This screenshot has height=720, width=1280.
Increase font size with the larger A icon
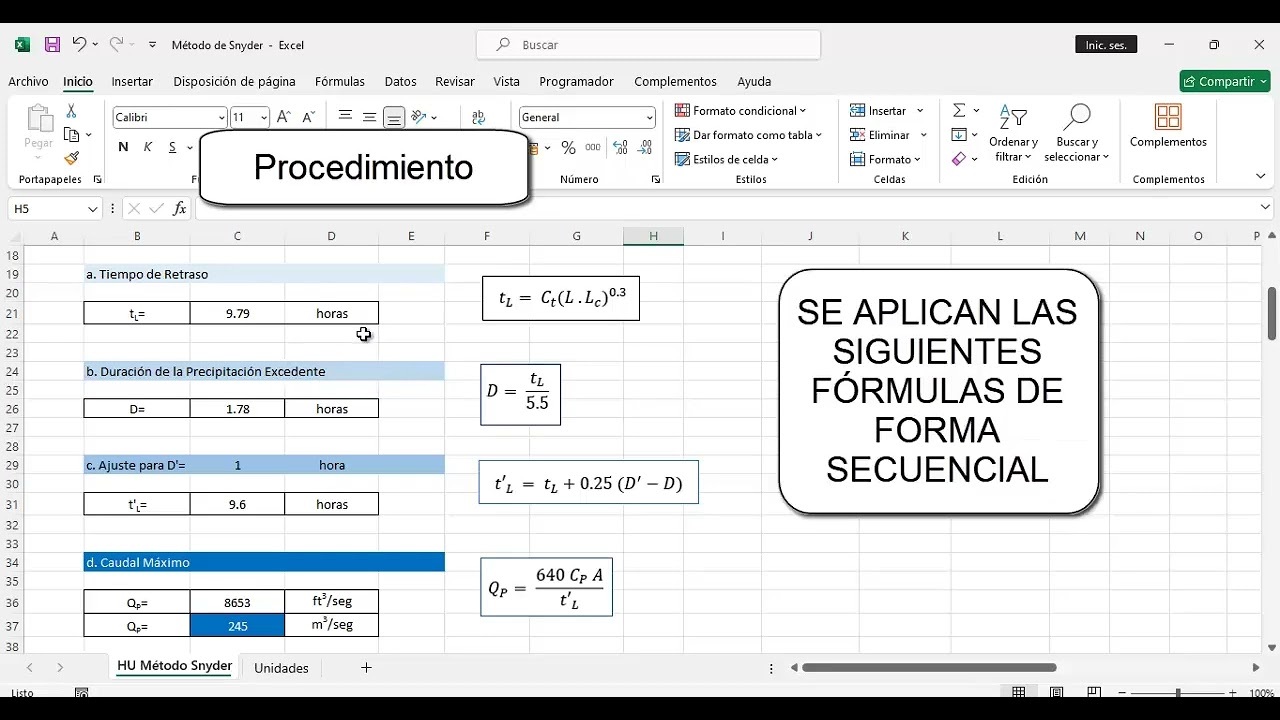(284, 117)
